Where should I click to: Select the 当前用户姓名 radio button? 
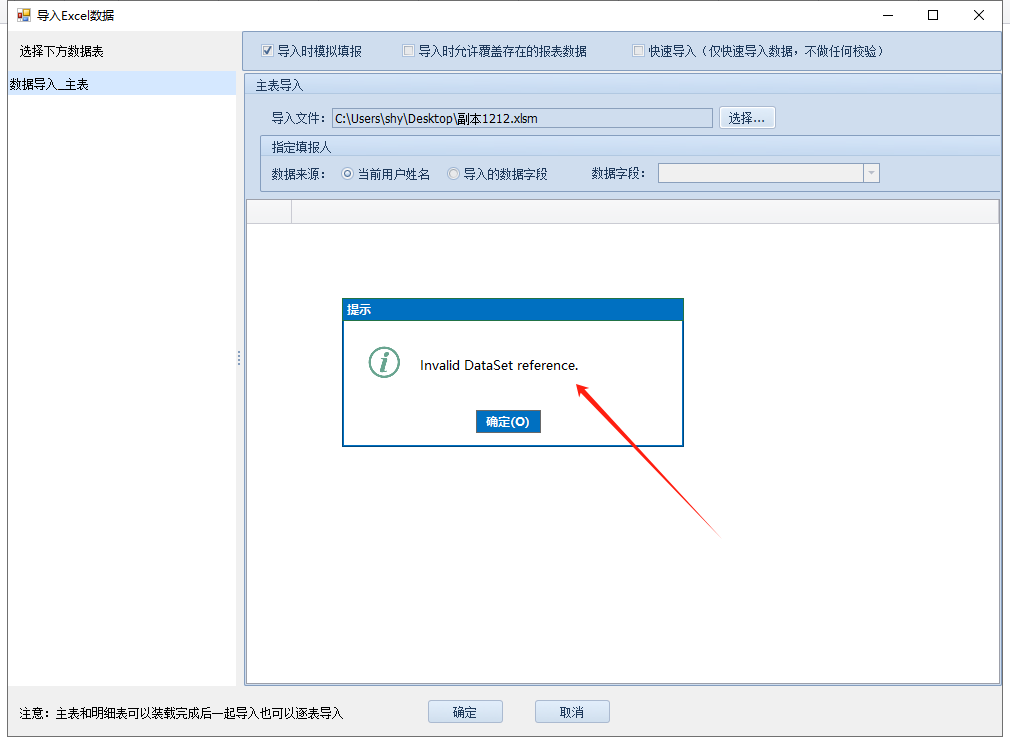347,174
